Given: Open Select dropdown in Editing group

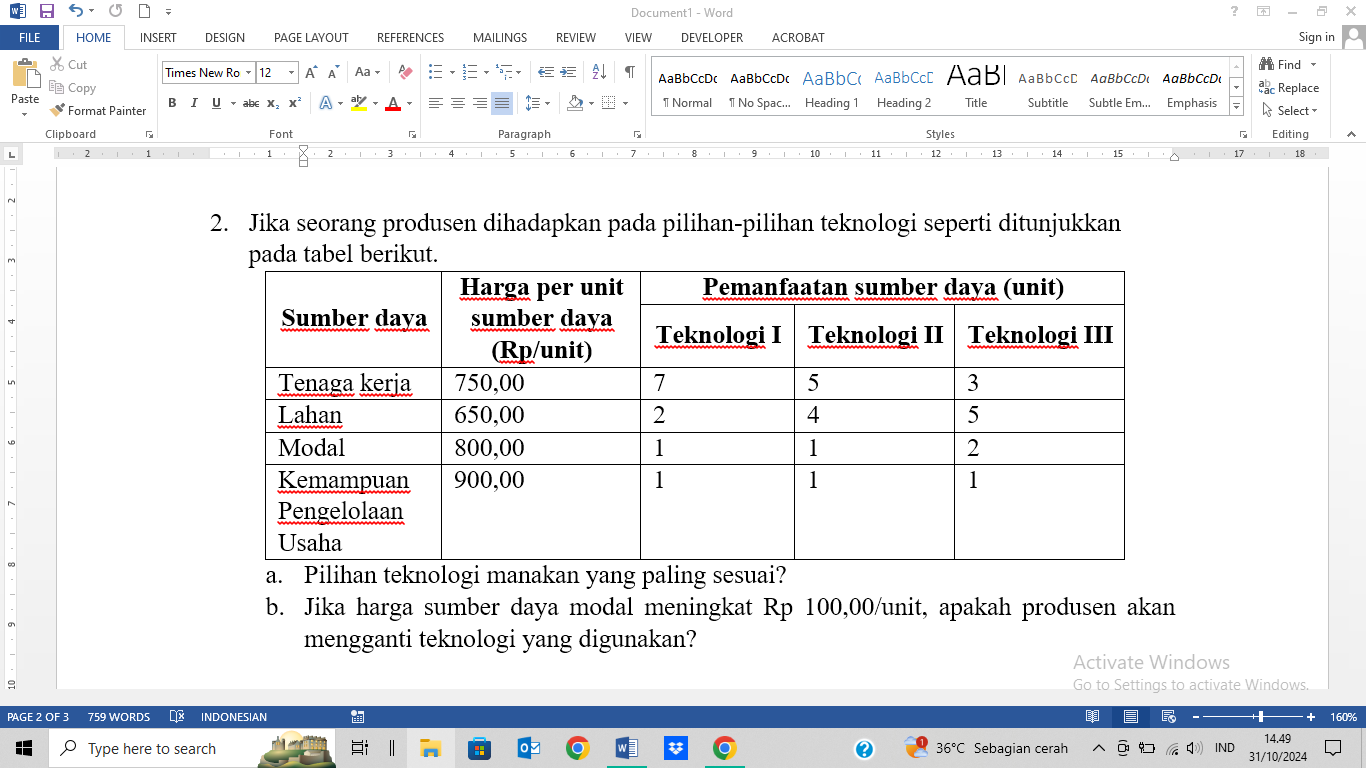Looking at the screenshot, I should tap(1290, 110).
